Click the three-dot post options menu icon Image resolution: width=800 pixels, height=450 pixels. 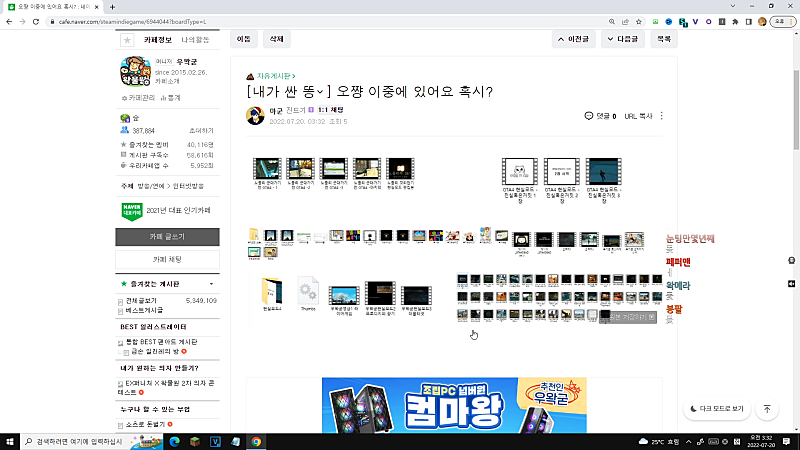point(661,116)
